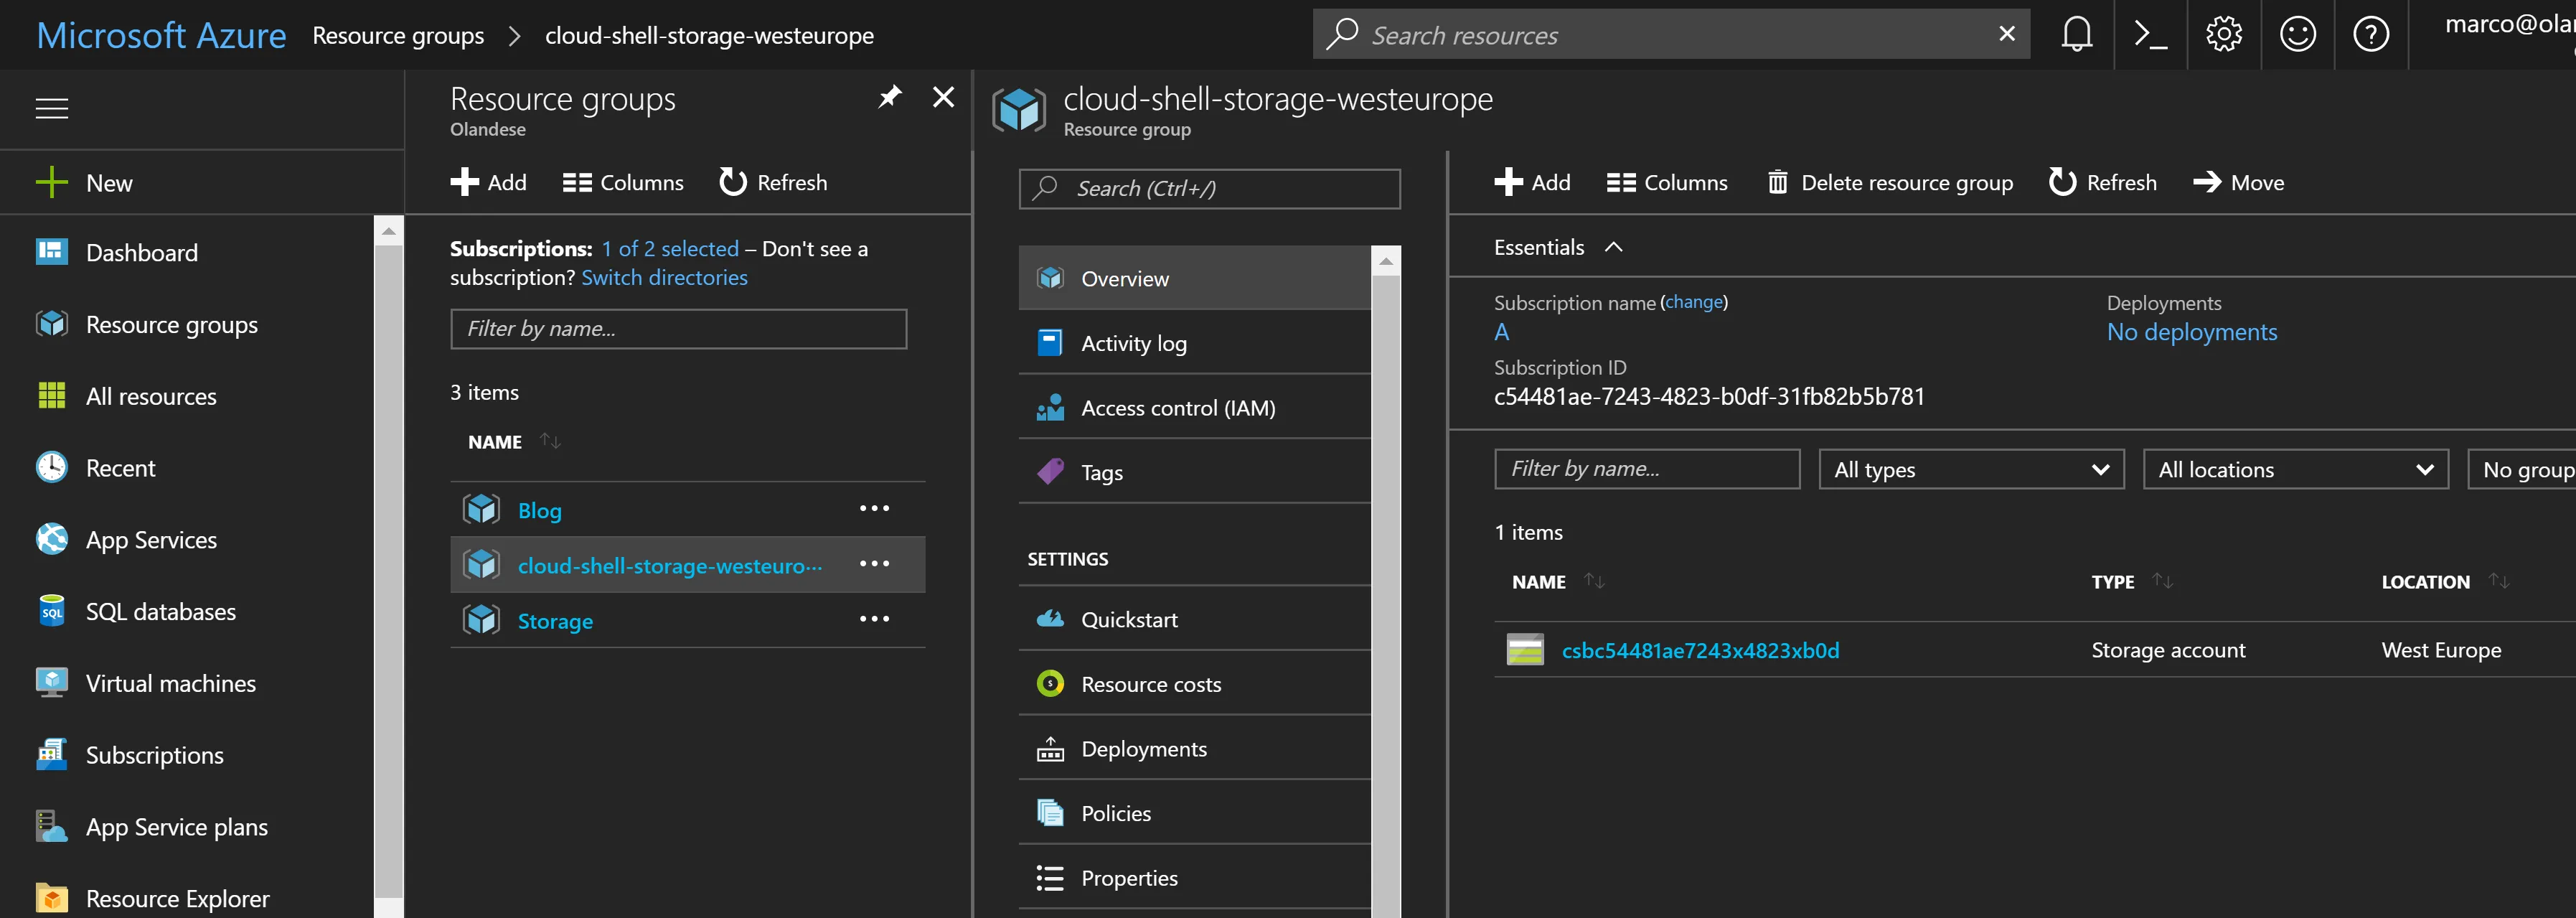The image size is (2576, 918).
Task: Click Columns in Resource groups blade
Action: [623, 182]
